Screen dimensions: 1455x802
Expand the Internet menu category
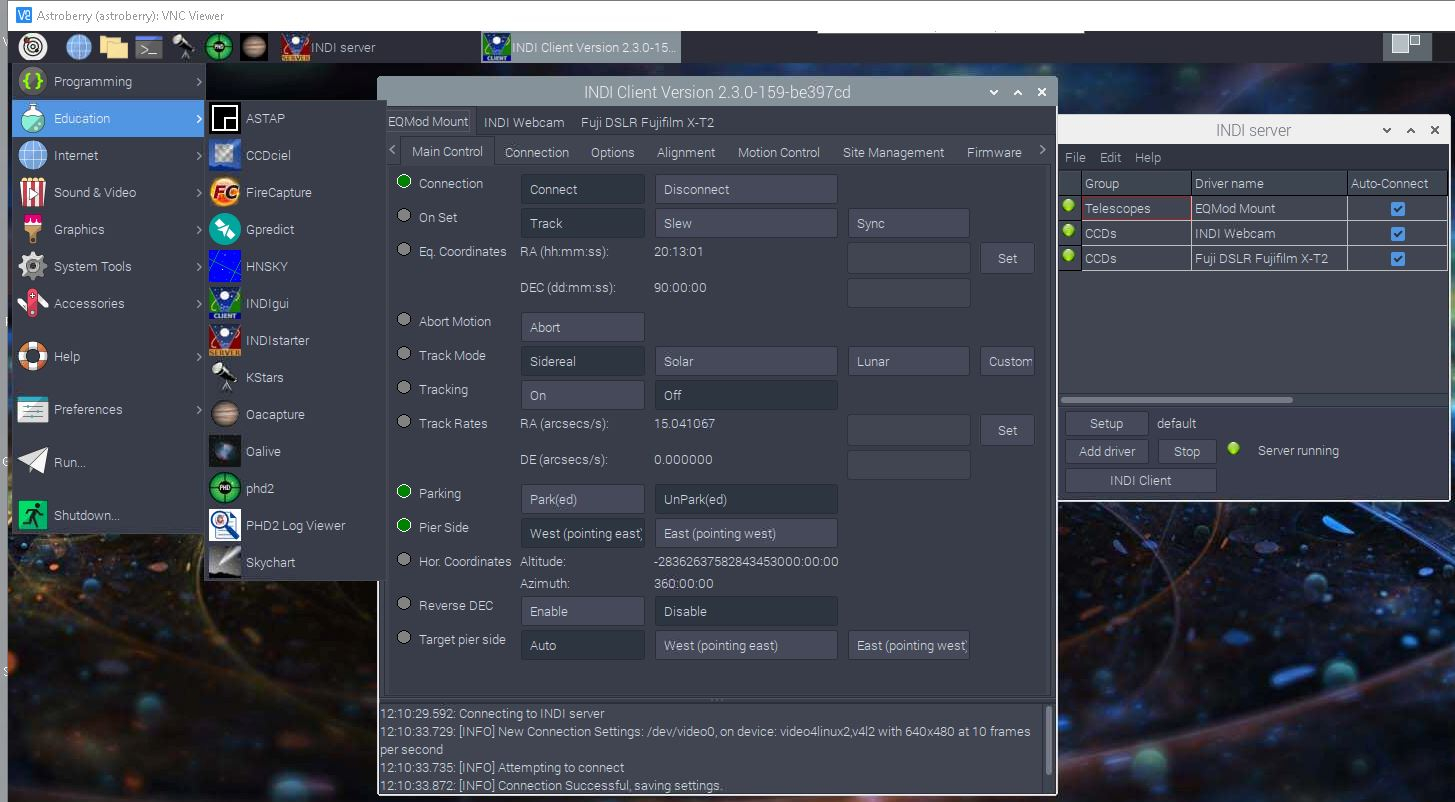tap(109, 155)
